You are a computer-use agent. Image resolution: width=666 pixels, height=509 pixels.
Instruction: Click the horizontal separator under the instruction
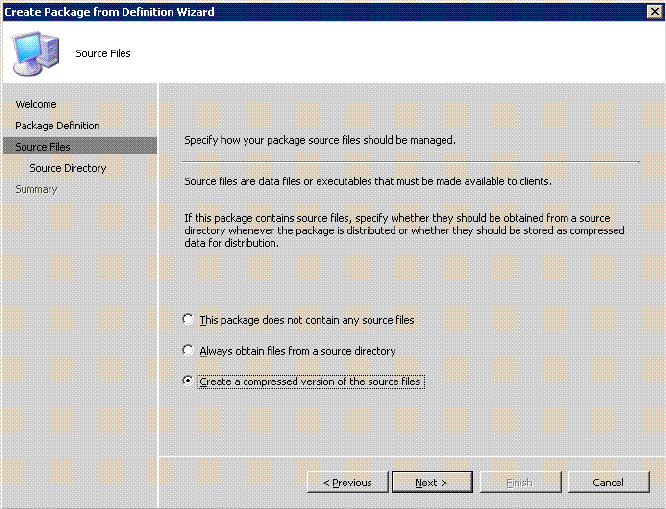coord(410,161)
